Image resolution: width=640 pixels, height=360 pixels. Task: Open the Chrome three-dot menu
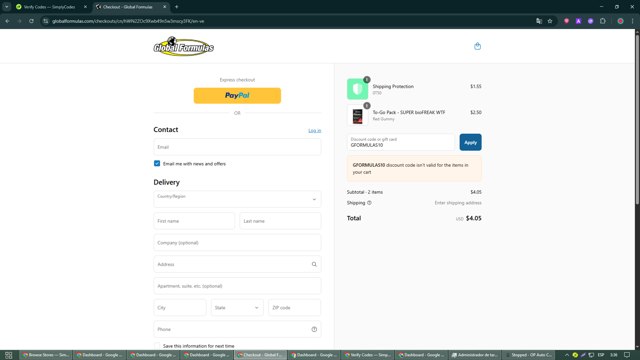(632, 21)
